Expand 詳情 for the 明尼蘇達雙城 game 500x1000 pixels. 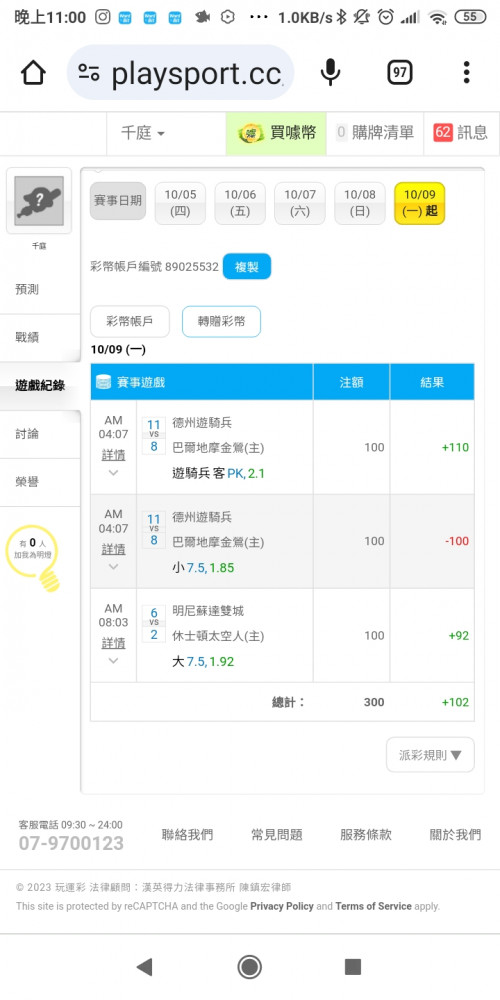[114, 643]
